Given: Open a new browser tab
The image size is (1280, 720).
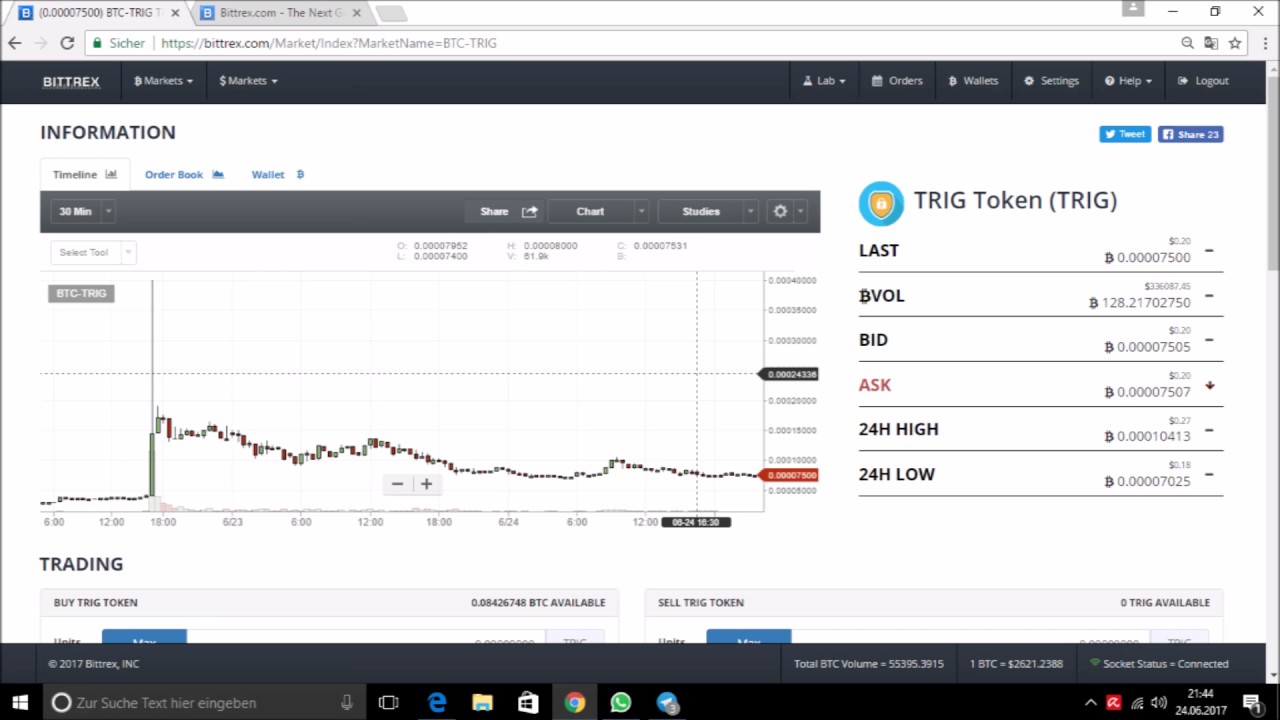Looking at the screenshot, I should (x=391, y=14).
